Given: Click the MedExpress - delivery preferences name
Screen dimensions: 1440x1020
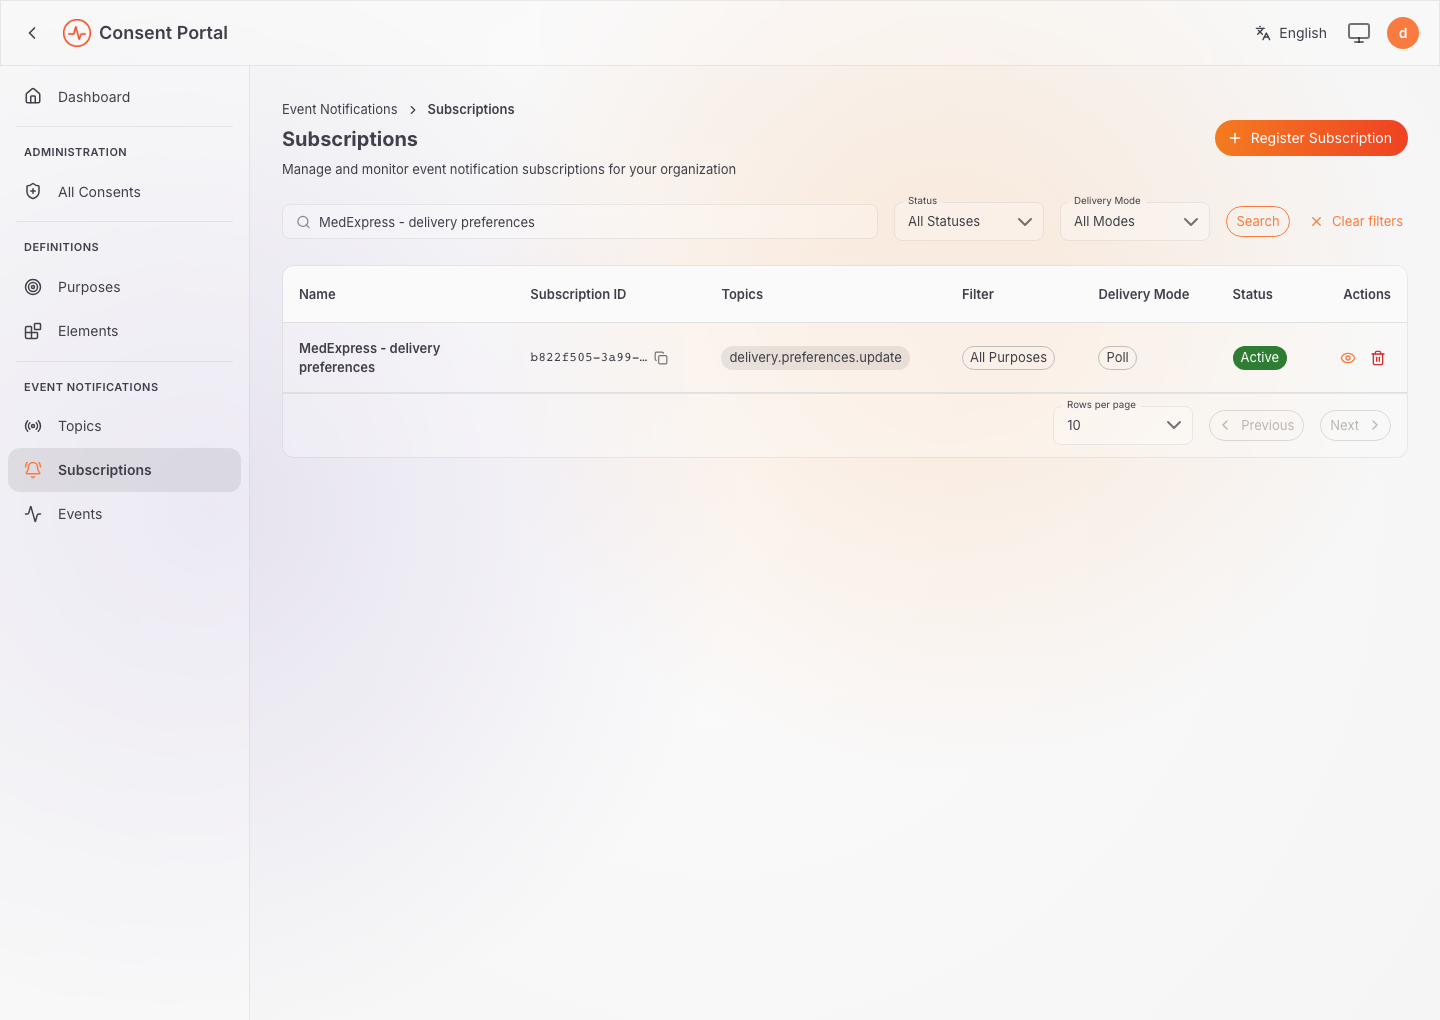Looking at the screenshot, I should 370,358.
